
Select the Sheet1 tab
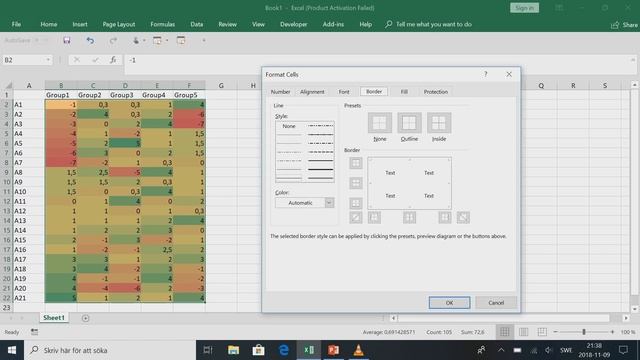(x=54, y=318)
